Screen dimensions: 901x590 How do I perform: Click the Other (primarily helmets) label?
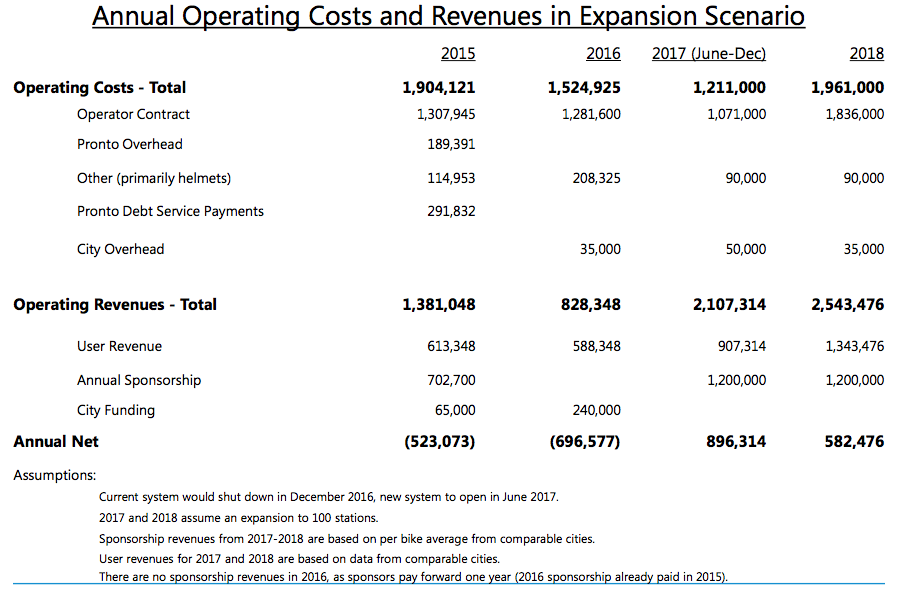153,178
